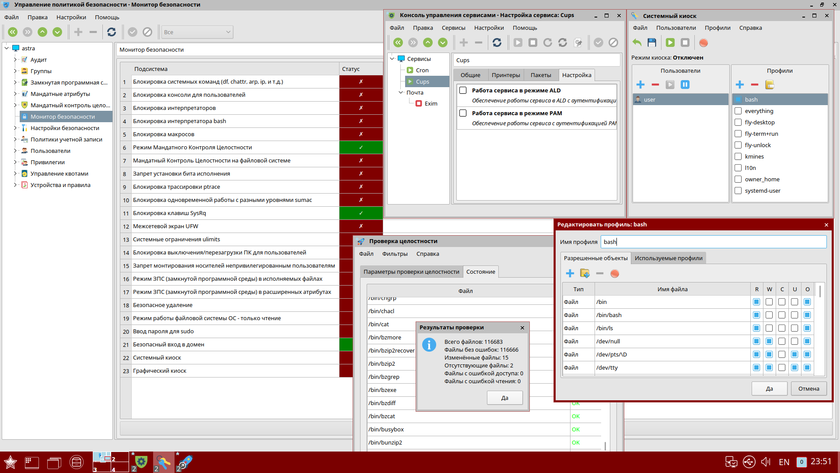The height and width of the screenshot is (473, 840).
Task: Click the Имя профиля input field
Action: click(x=713, y=242)
